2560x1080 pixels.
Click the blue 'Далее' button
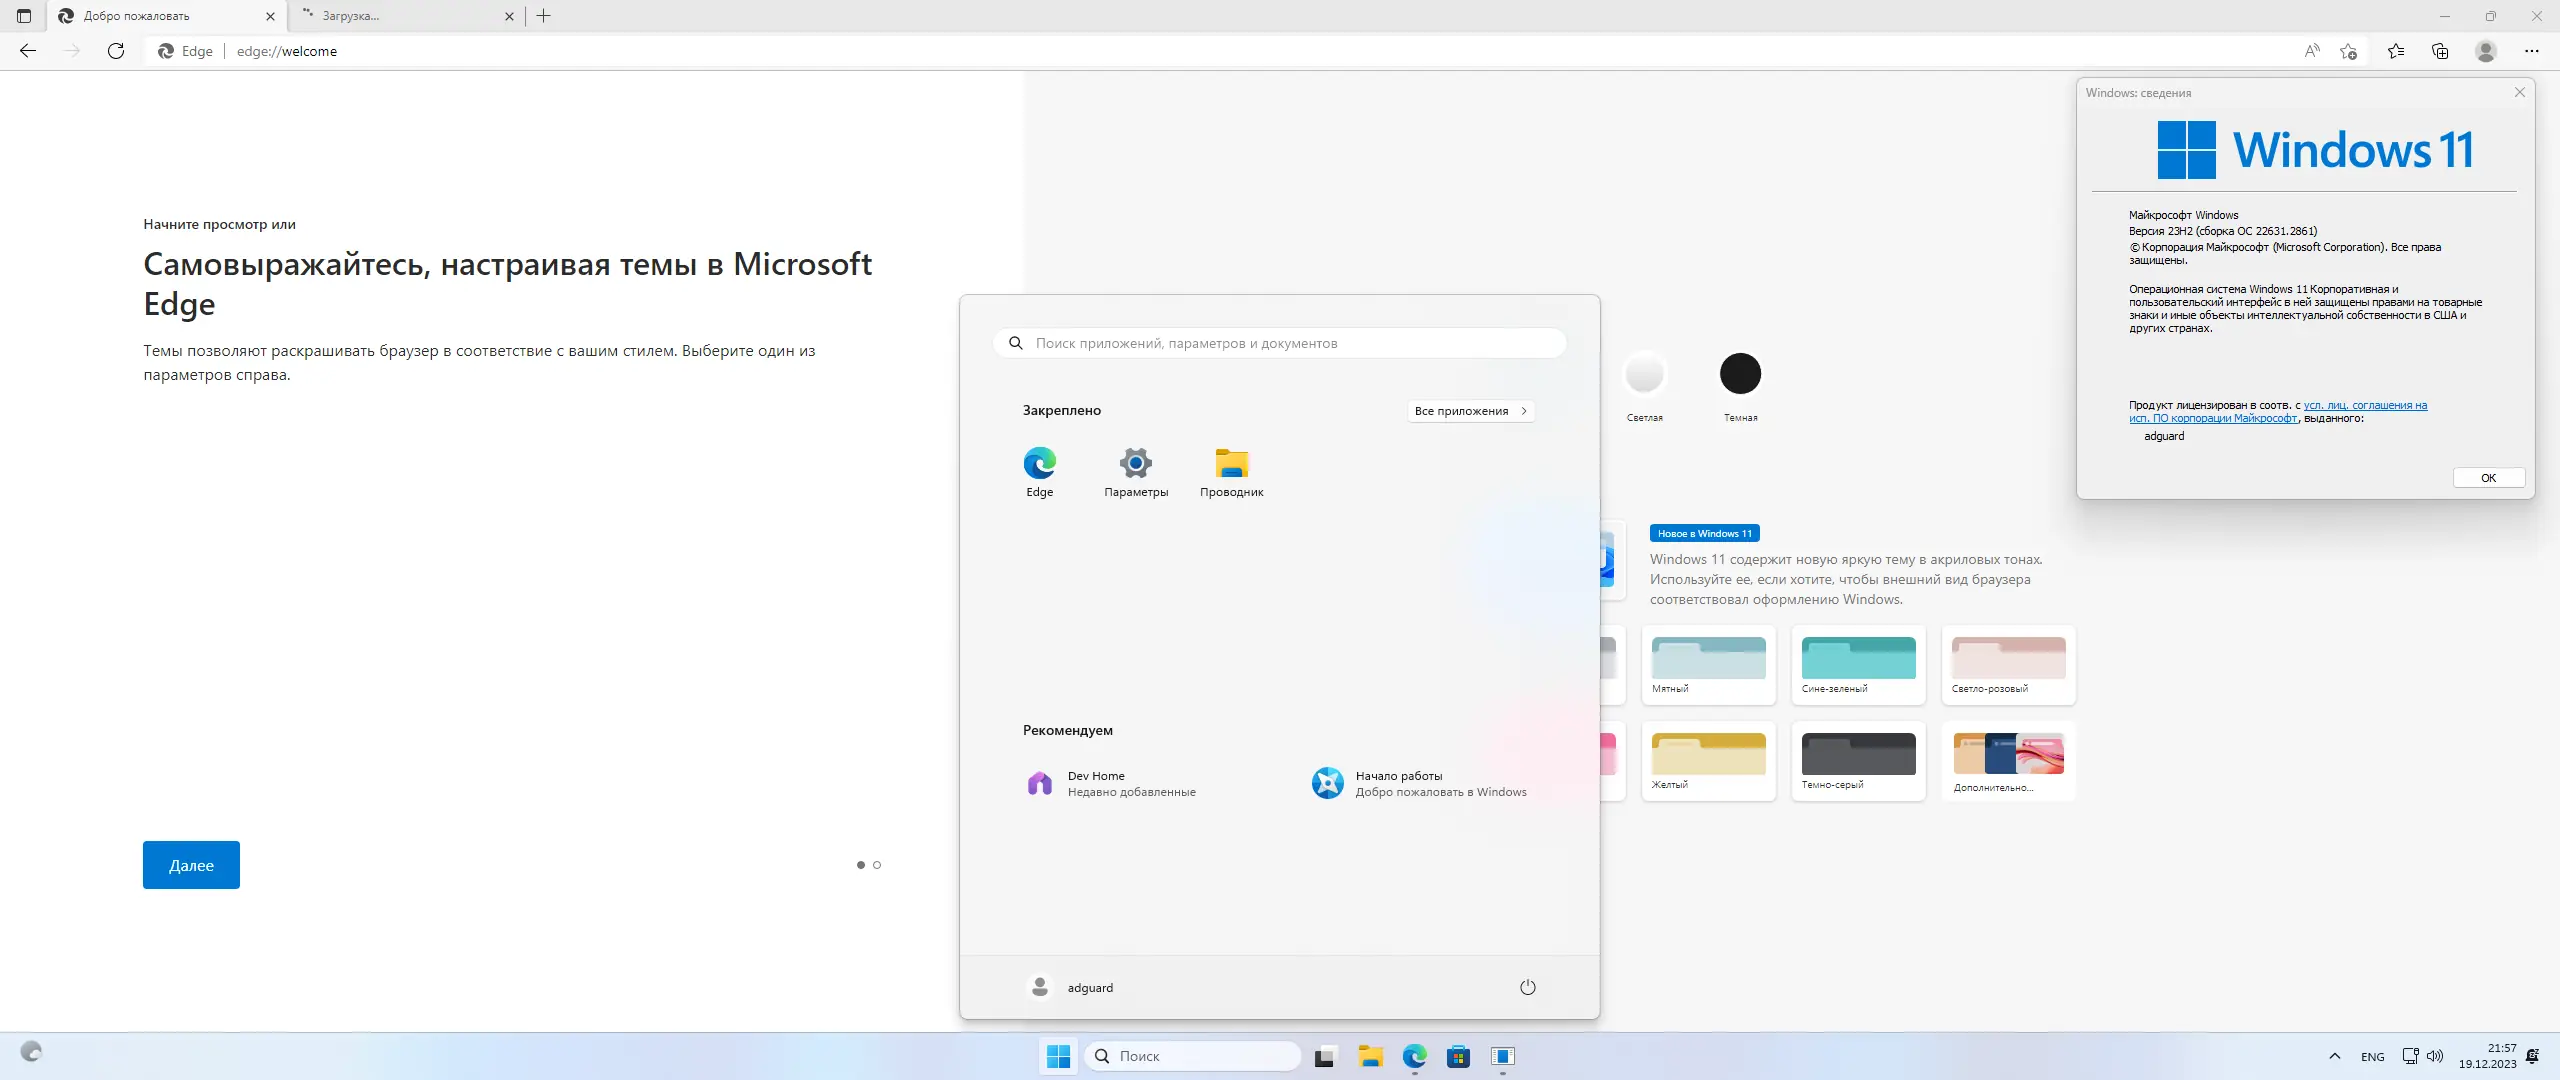(x=191, y=865)
